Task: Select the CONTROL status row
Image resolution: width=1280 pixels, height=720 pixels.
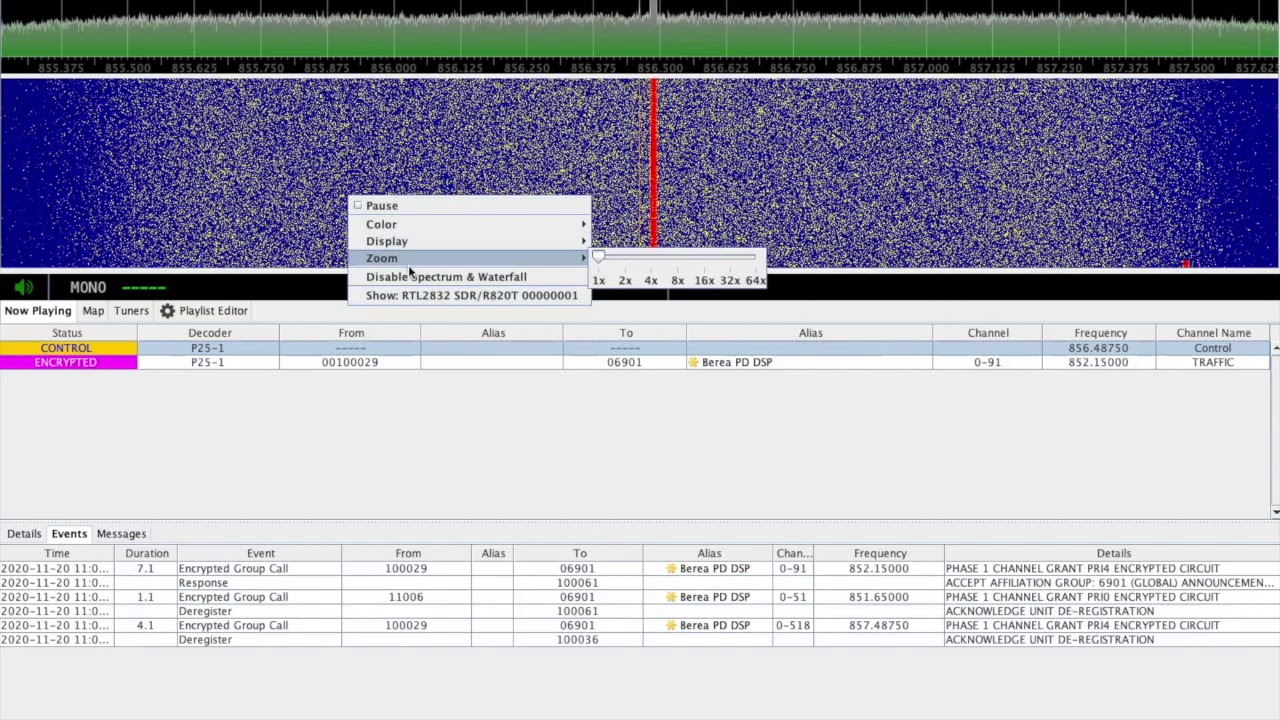Action: [635, 348]
